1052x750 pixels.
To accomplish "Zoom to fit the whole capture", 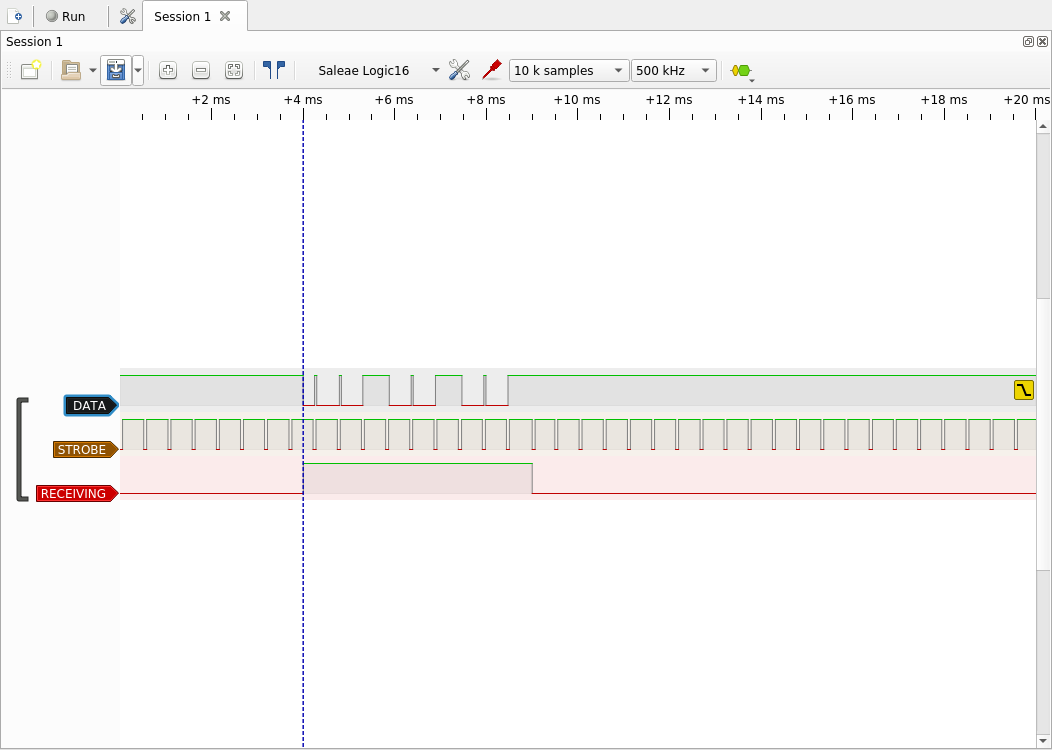I will [x=234, y=70].
